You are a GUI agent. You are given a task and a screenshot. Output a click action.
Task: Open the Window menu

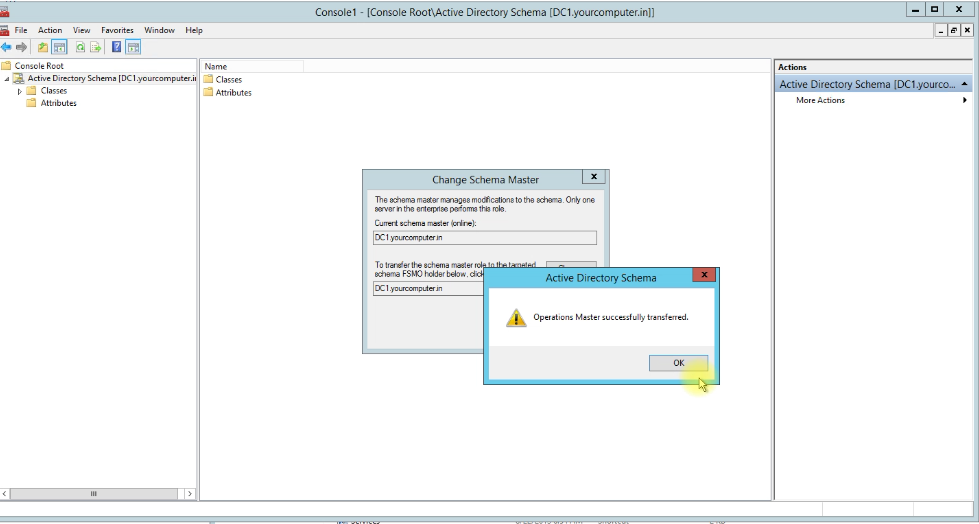point(159,30)
